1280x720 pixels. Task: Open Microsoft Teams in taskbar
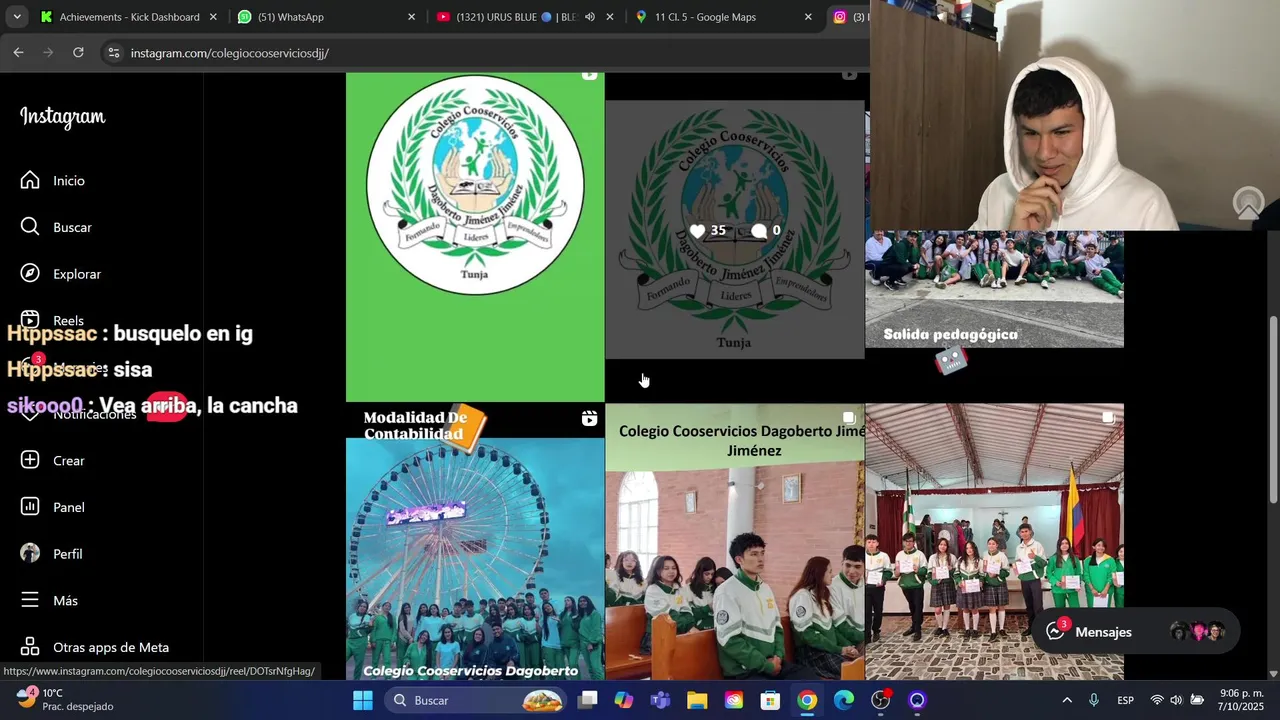pyautogui.click(x=661, y=700)
